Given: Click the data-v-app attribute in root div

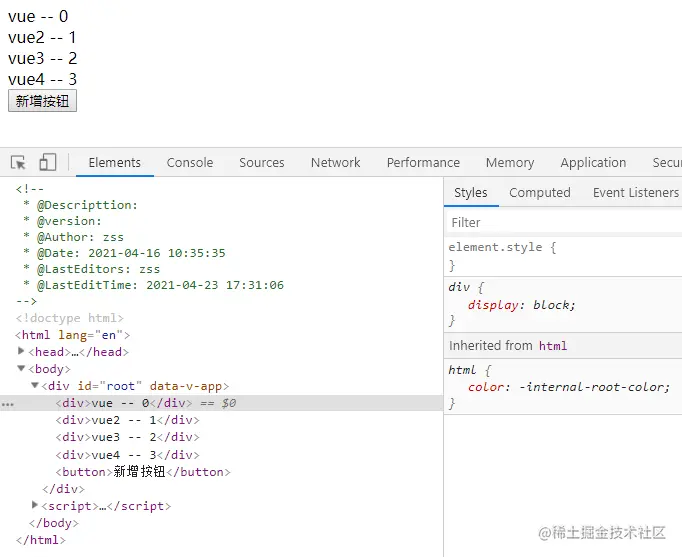Looking at the screenshot, I should [x=186, y=386].
